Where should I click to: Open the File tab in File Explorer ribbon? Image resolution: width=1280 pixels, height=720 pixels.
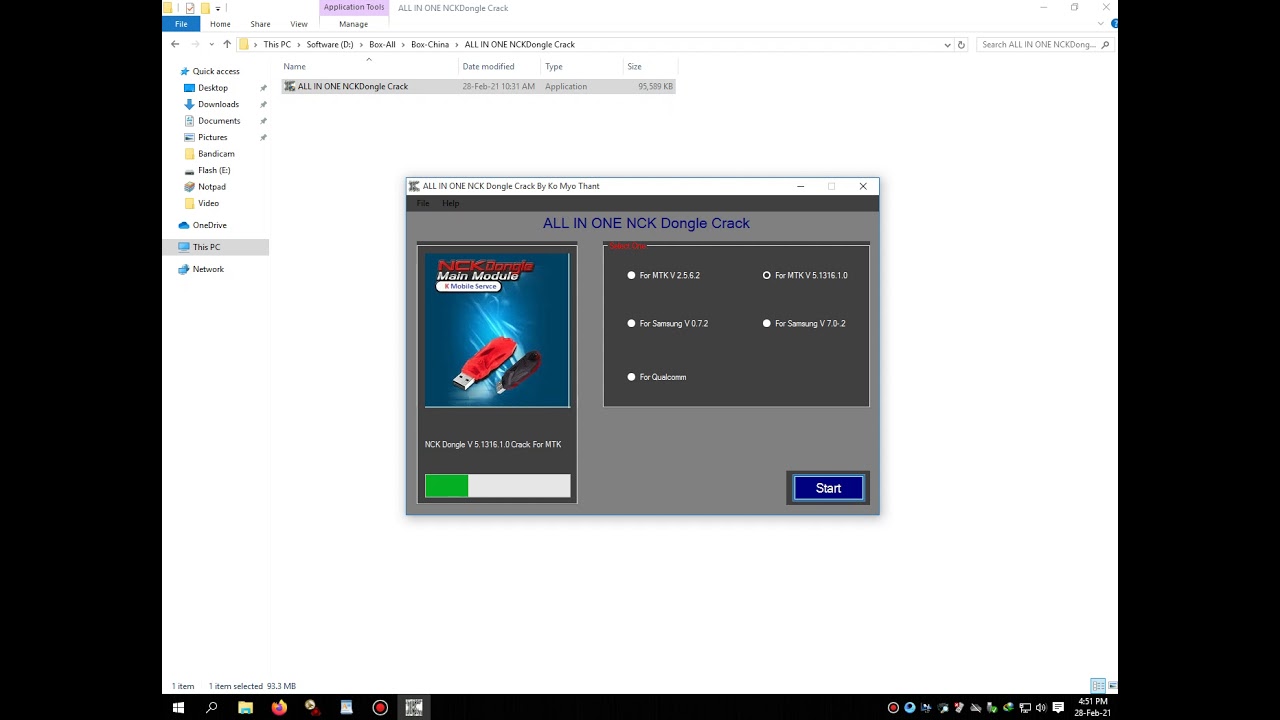point(181,24)
